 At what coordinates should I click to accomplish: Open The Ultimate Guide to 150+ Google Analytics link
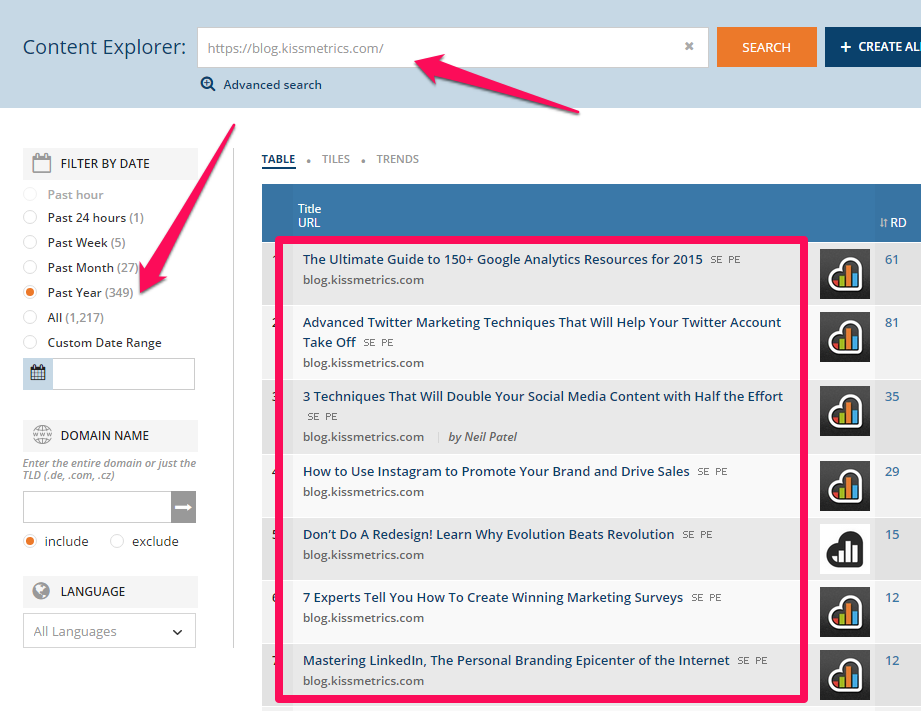pos(502,259)
